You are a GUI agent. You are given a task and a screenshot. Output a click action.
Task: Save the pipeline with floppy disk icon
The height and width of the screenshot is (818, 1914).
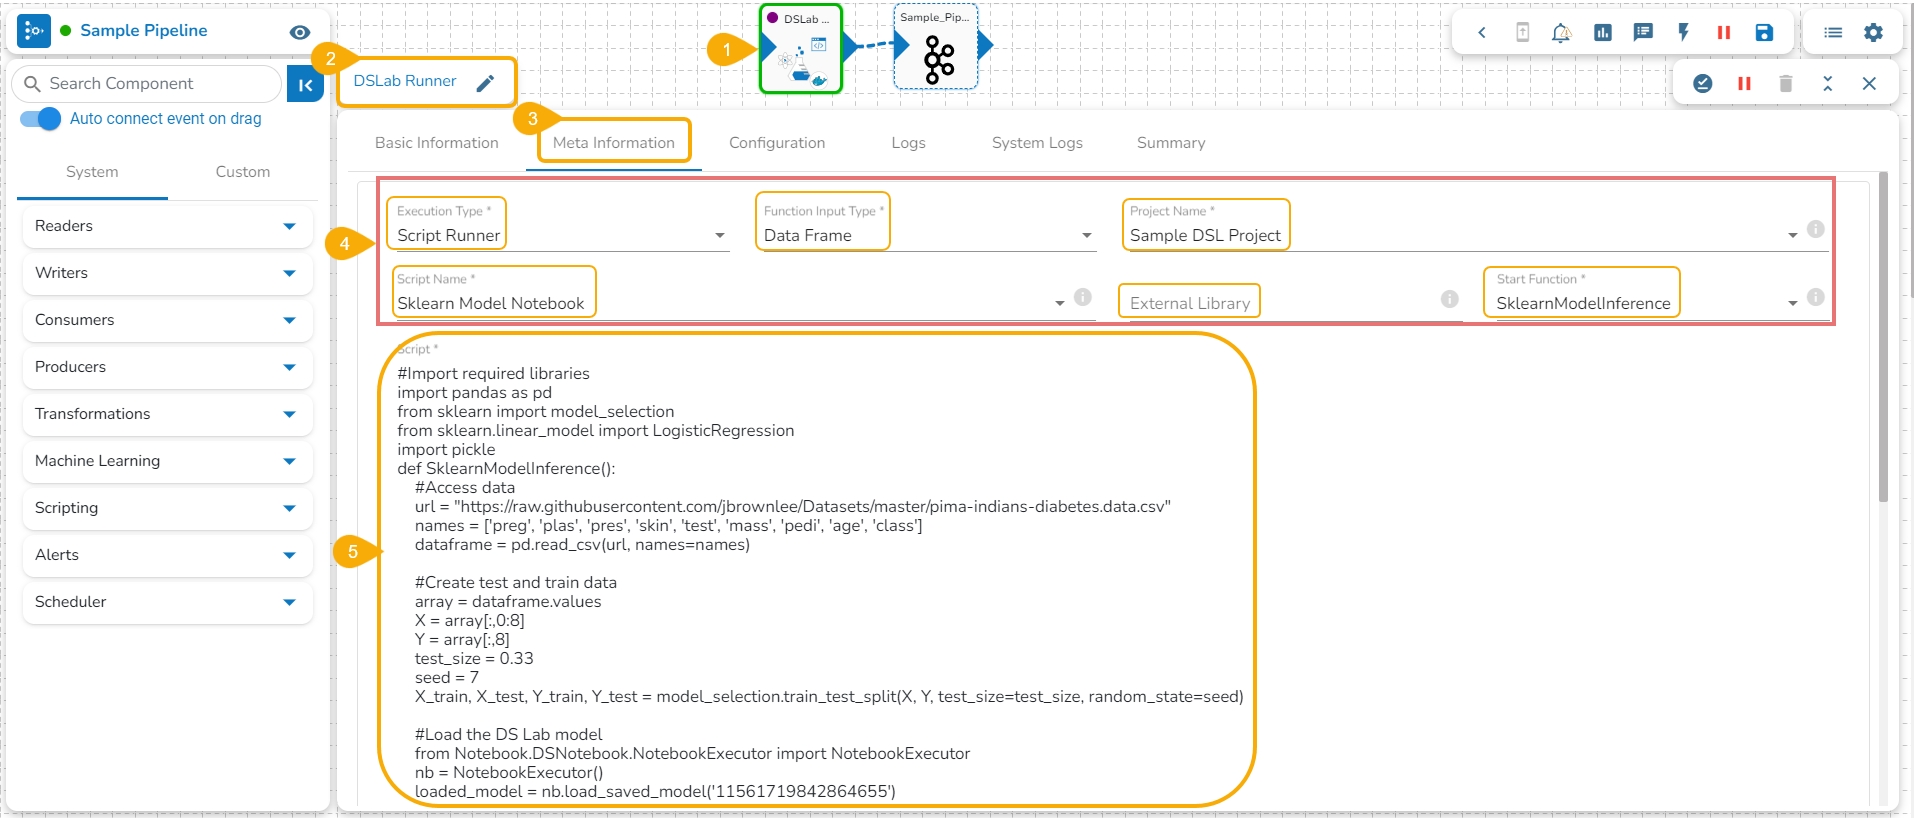coord(1764,32)
